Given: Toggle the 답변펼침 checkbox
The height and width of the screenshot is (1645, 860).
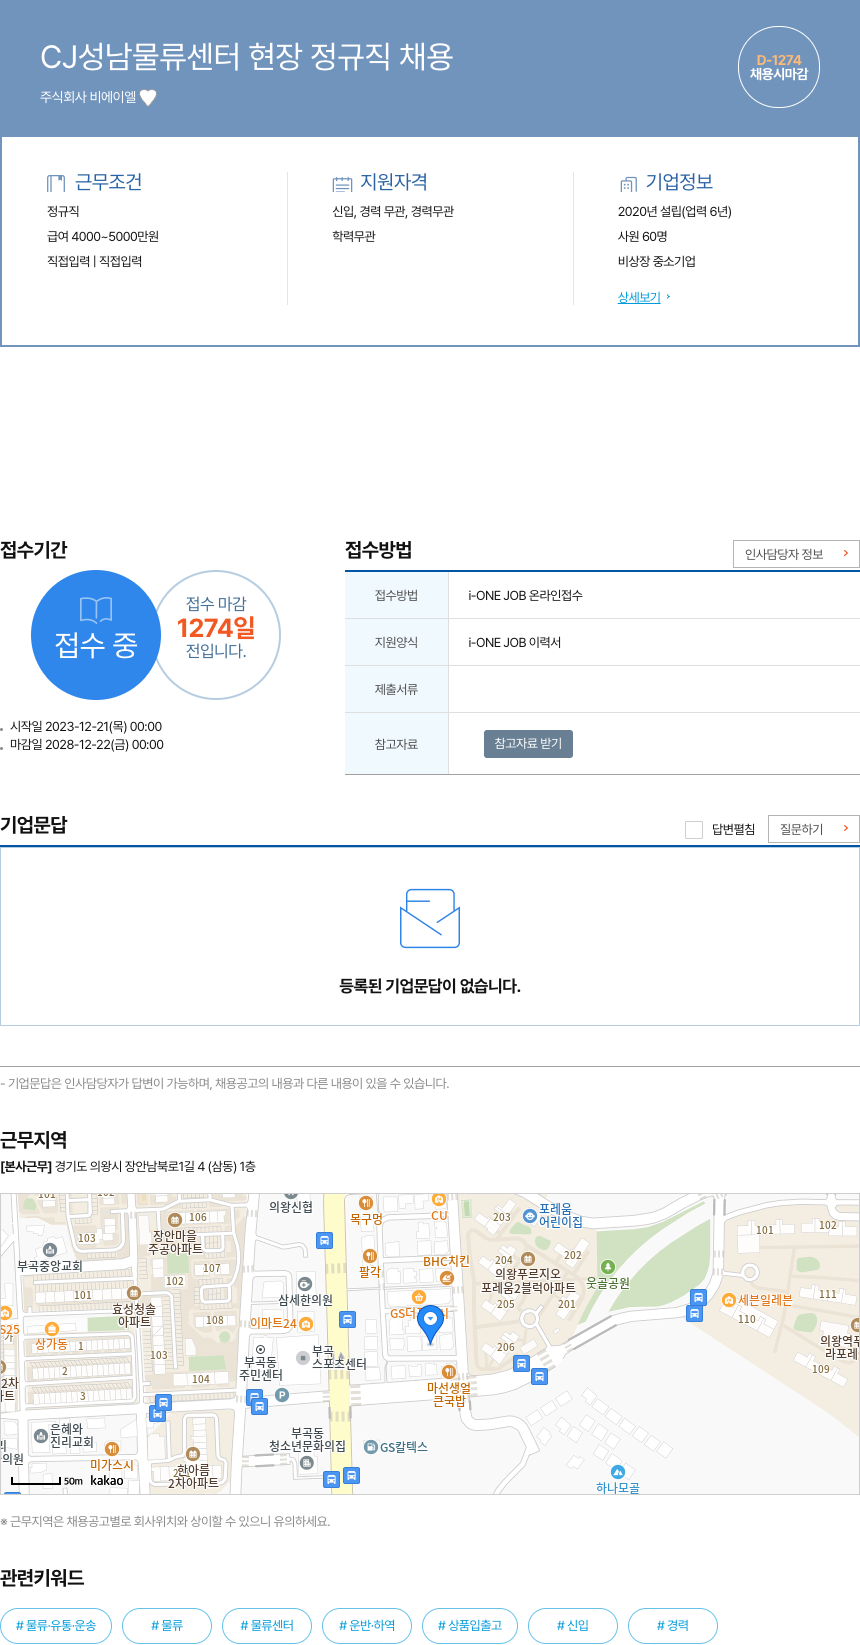Looking at the screenshot, I should pos(694,829).
